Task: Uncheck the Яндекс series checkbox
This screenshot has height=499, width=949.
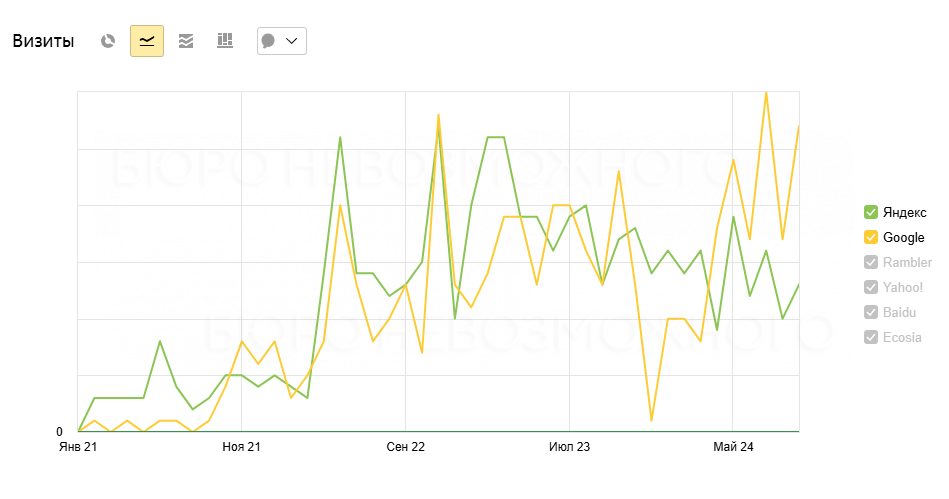Action: click(870, 212)
